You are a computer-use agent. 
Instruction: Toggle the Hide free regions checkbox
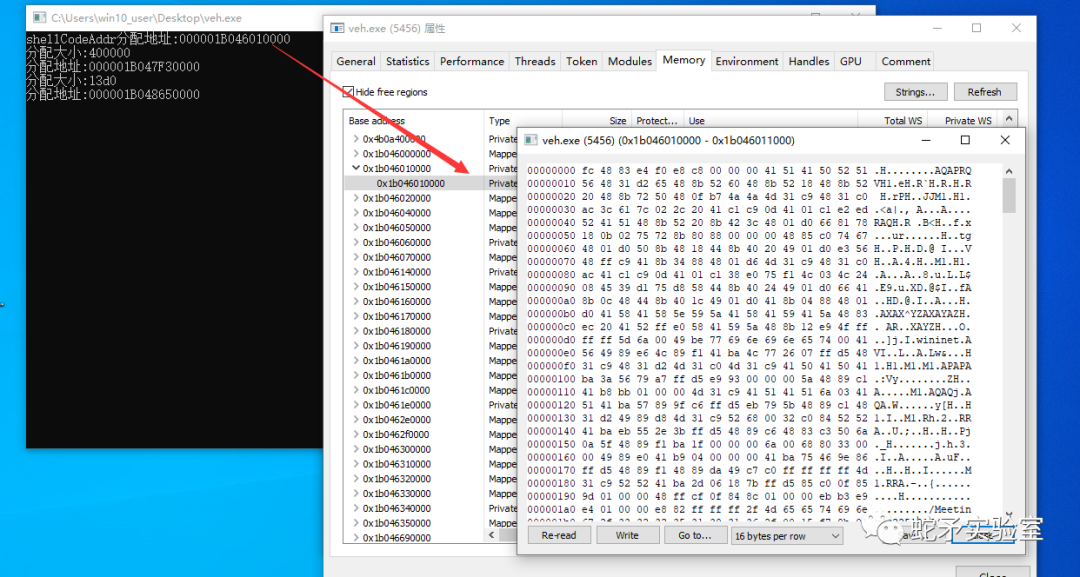click(x=346, y=91)
